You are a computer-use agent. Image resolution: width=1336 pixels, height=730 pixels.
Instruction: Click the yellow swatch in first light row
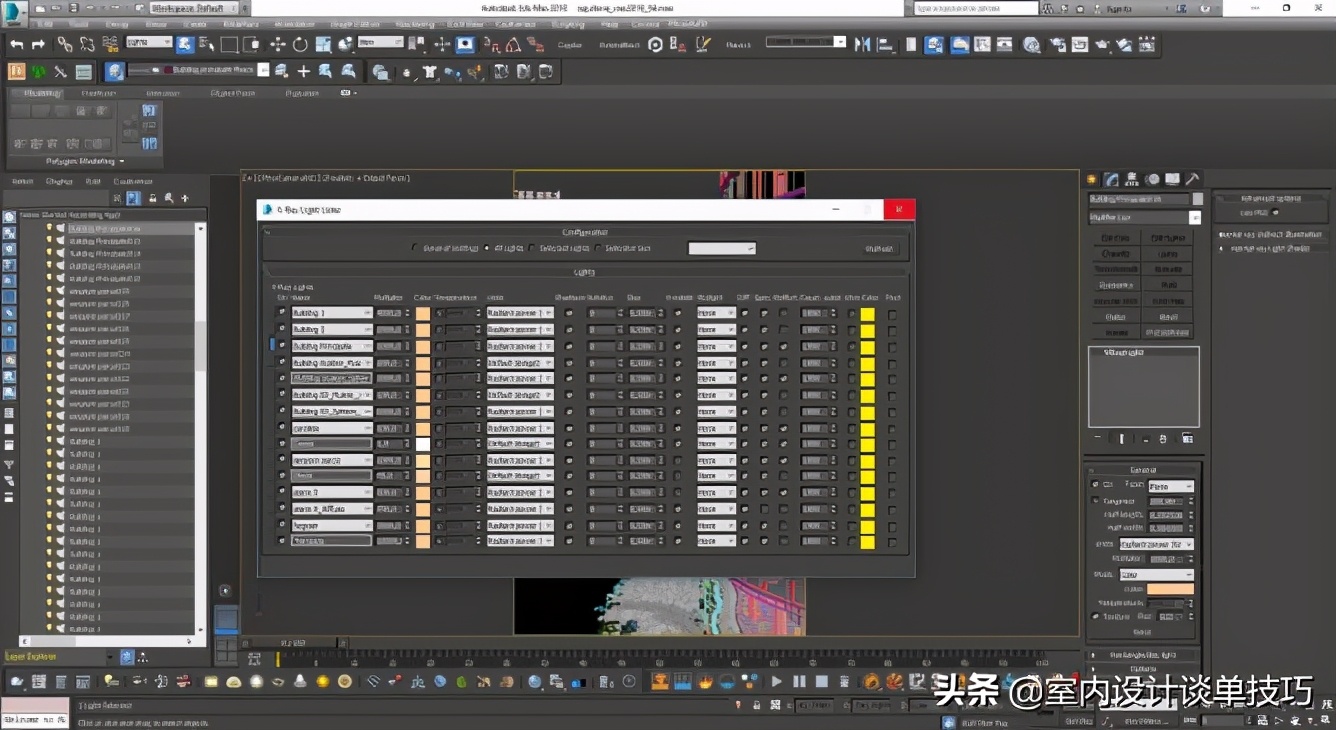[x=867, y=313]
